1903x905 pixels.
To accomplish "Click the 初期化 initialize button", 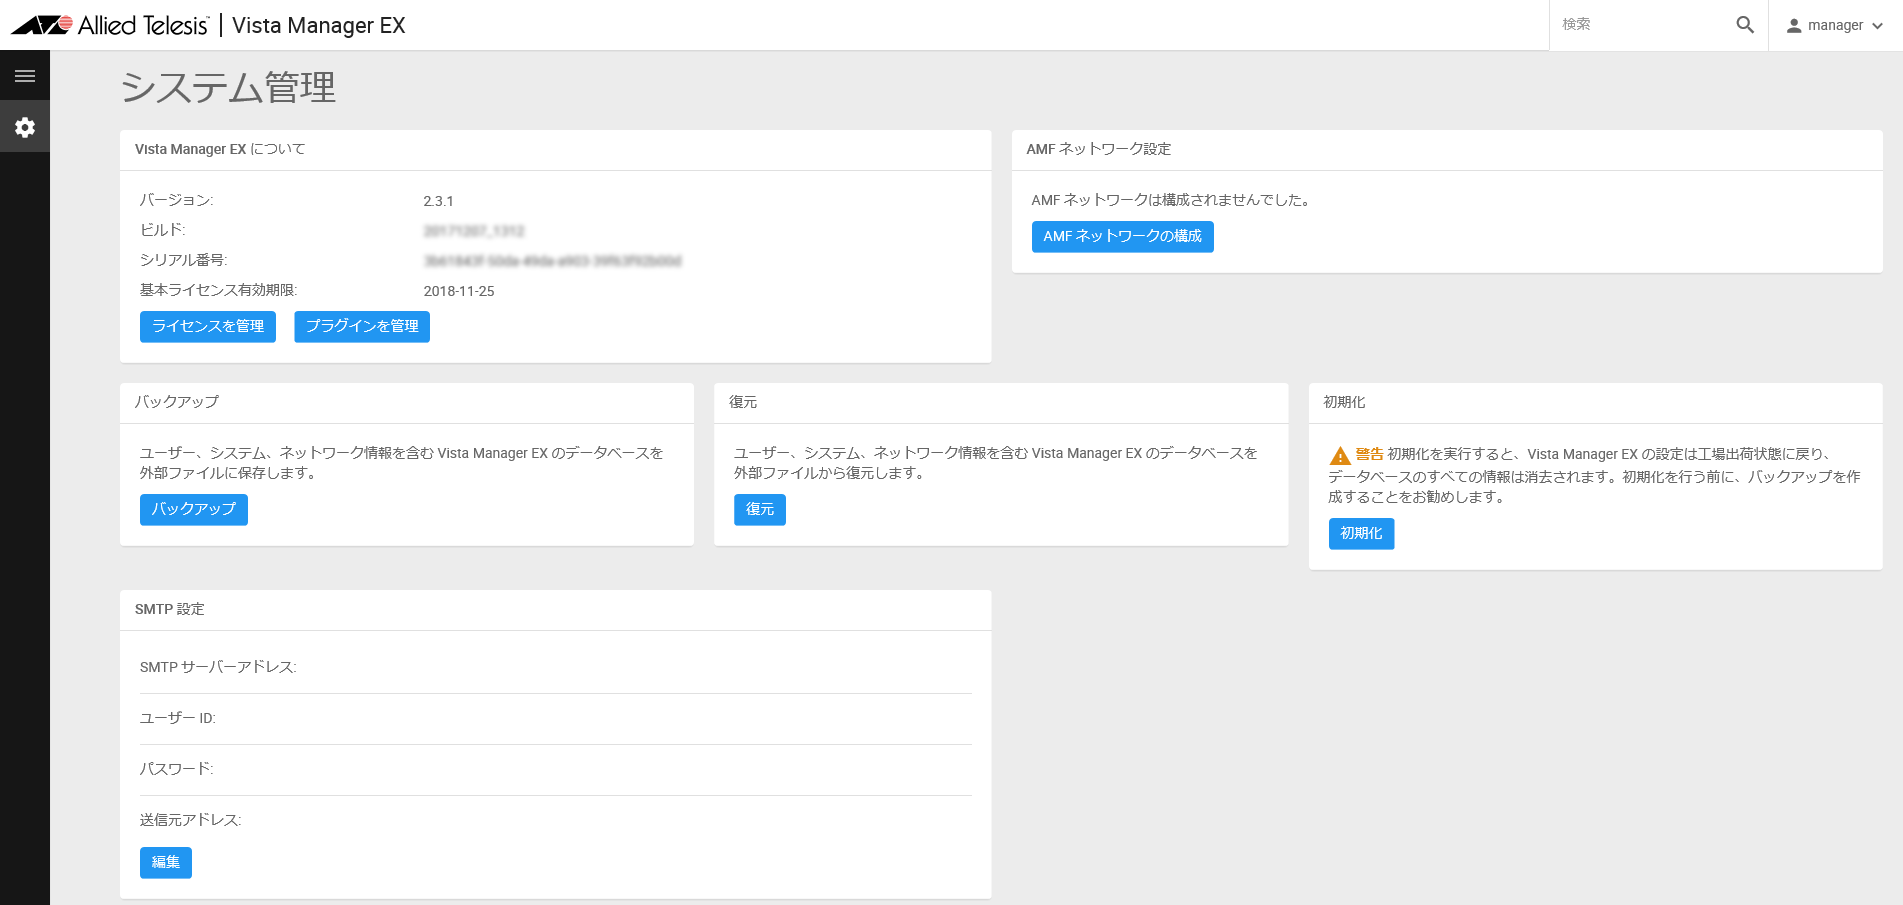I will 1361,534.
